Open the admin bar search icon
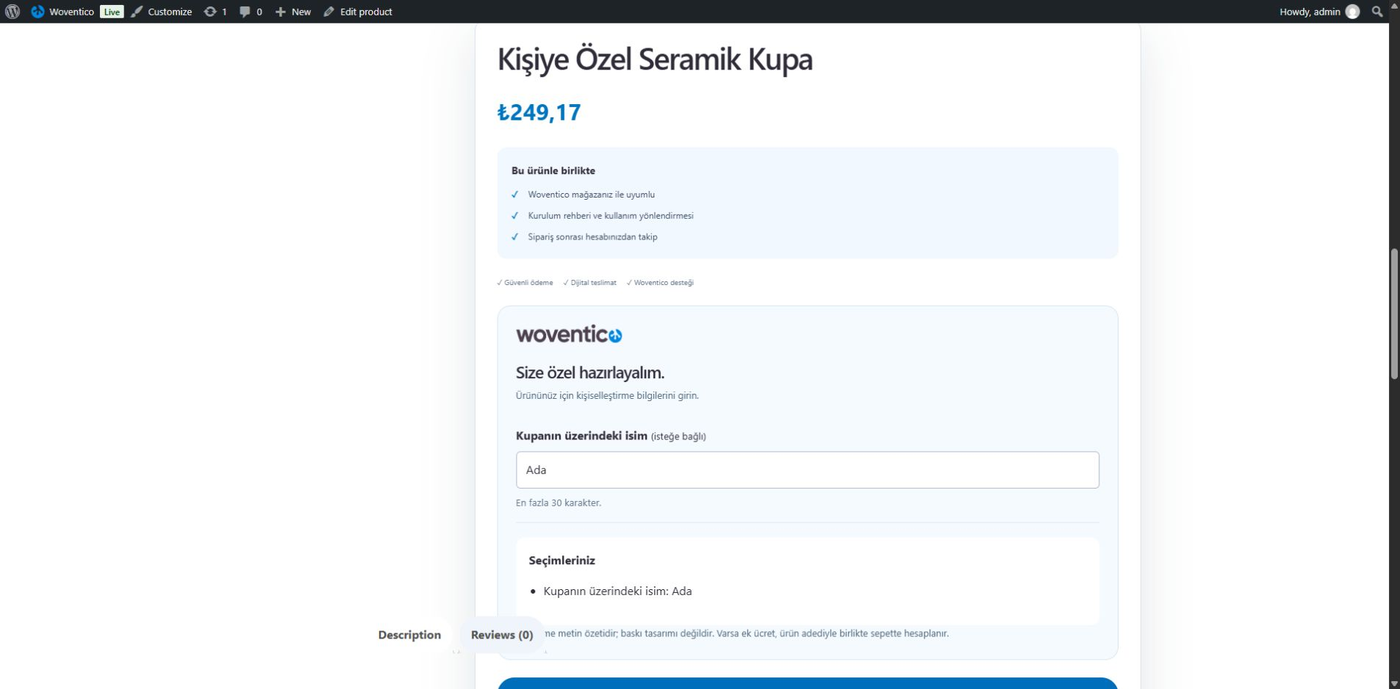Screen dimensions: 1400x689 coord(1377,12)
